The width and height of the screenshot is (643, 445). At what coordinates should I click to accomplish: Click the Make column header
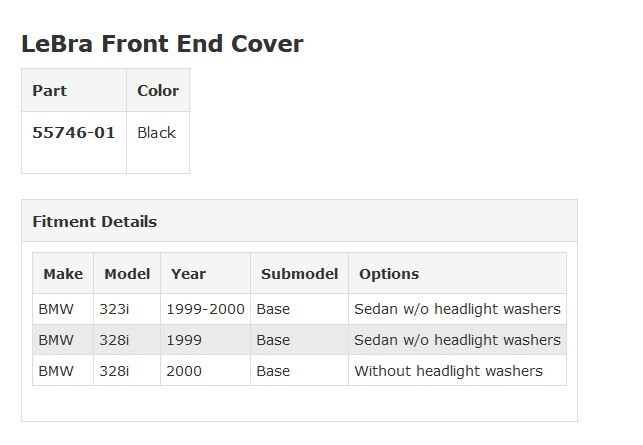[63, 273]
